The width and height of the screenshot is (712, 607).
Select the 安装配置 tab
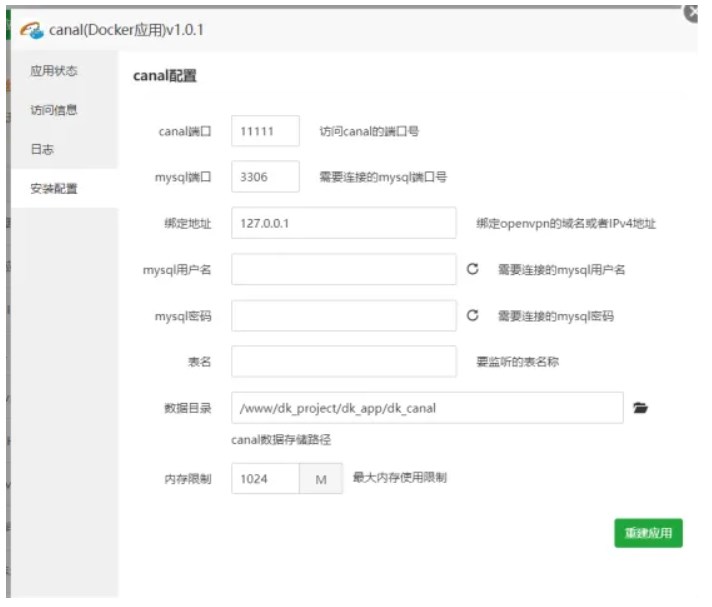(54, 188)
